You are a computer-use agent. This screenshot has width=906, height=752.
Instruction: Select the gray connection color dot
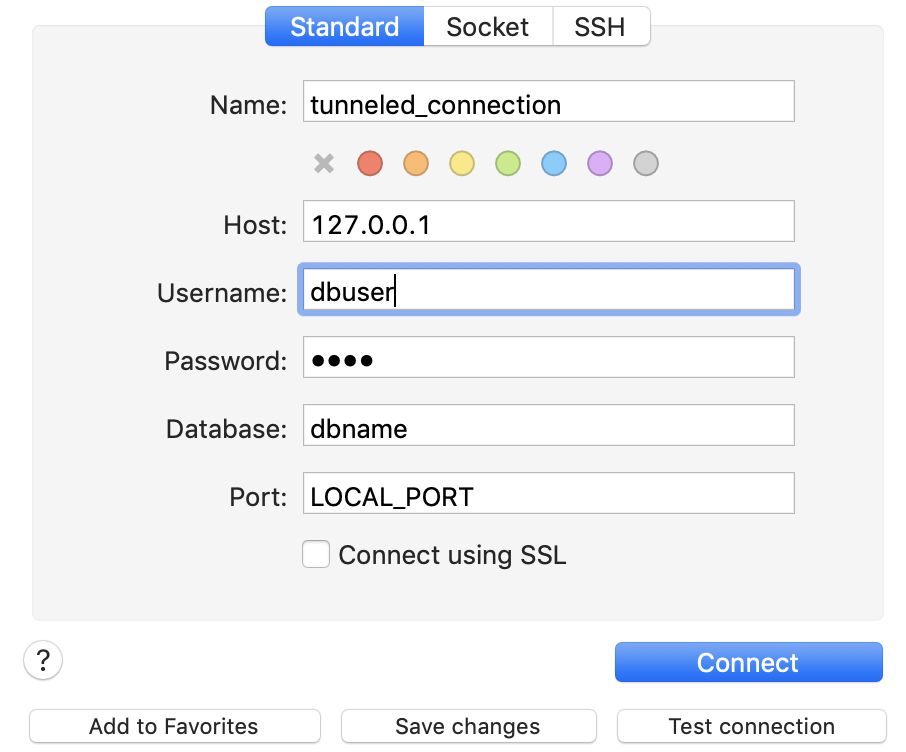click(645, 163)
